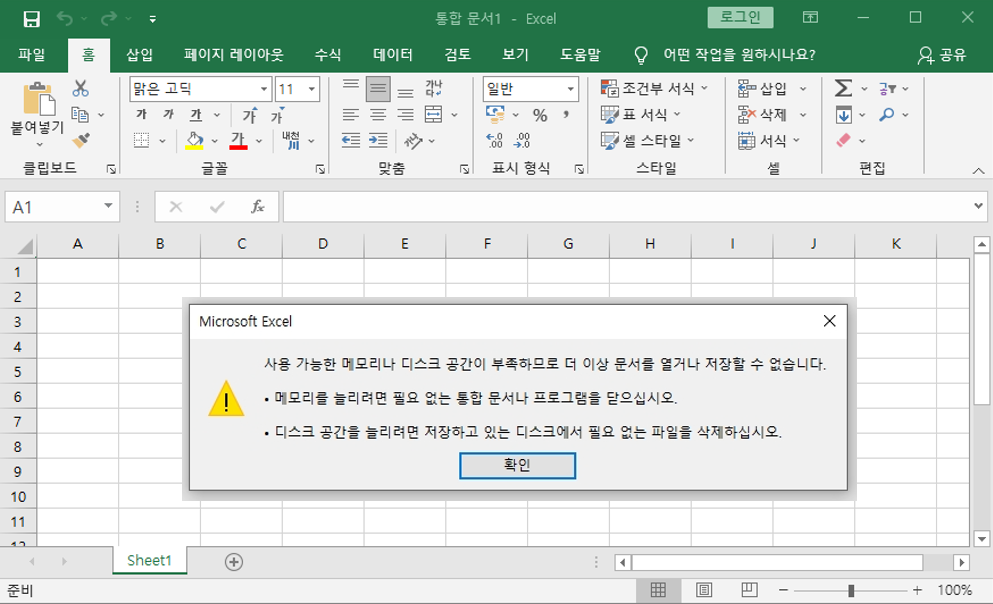The height and width of the screenshot is (604, 993).
Task: Click the 로그인 sign-in button
Action: coord(740,18)
